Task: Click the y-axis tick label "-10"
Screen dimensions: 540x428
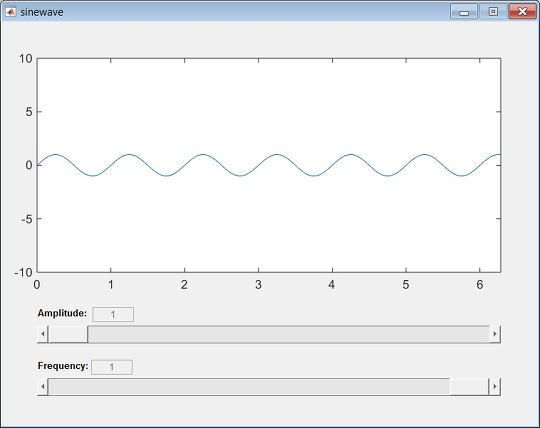Action: click(x=23, y=272)
